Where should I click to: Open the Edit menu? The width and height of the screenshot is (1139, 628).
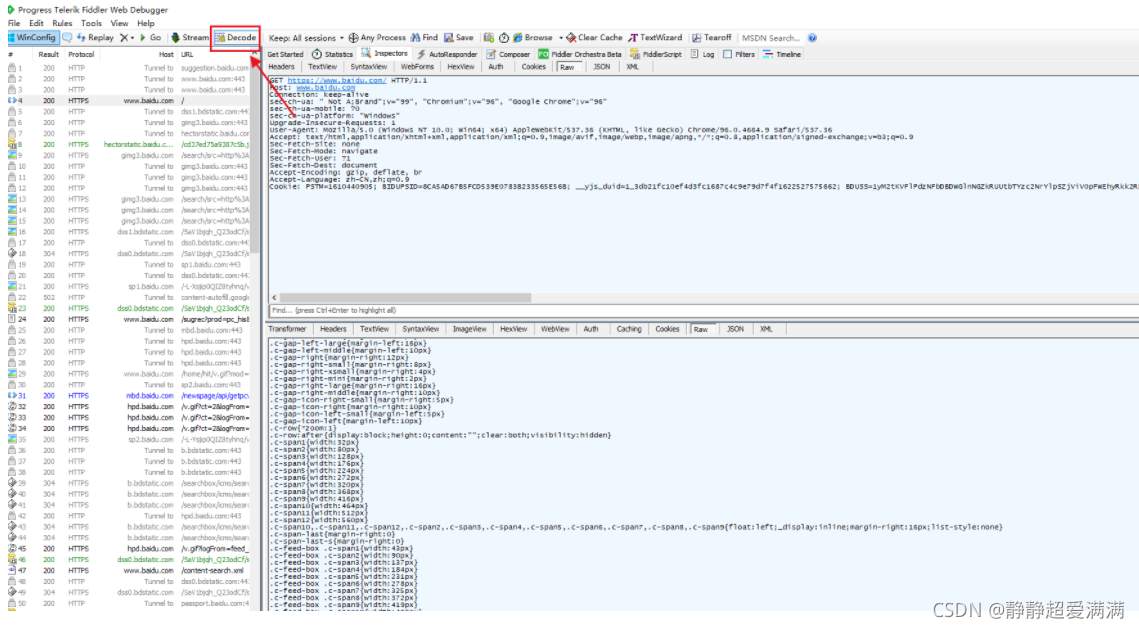[36, 23]
